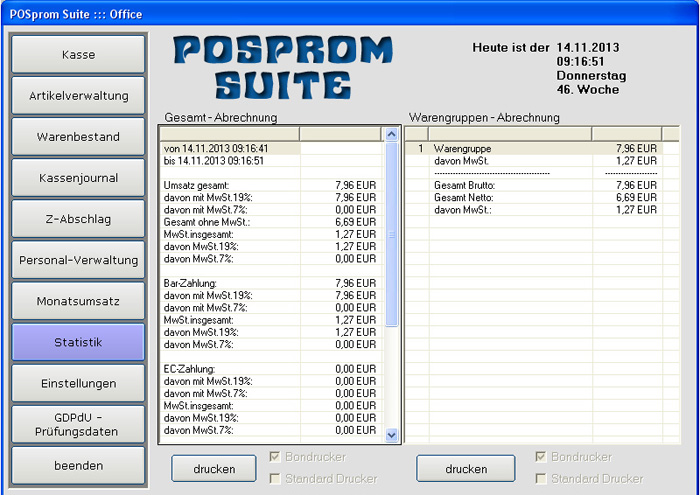Viewport: 700px width, 495px height.
Task: Select the '1 Warengruppe' row
Action: tap(542, 149)
